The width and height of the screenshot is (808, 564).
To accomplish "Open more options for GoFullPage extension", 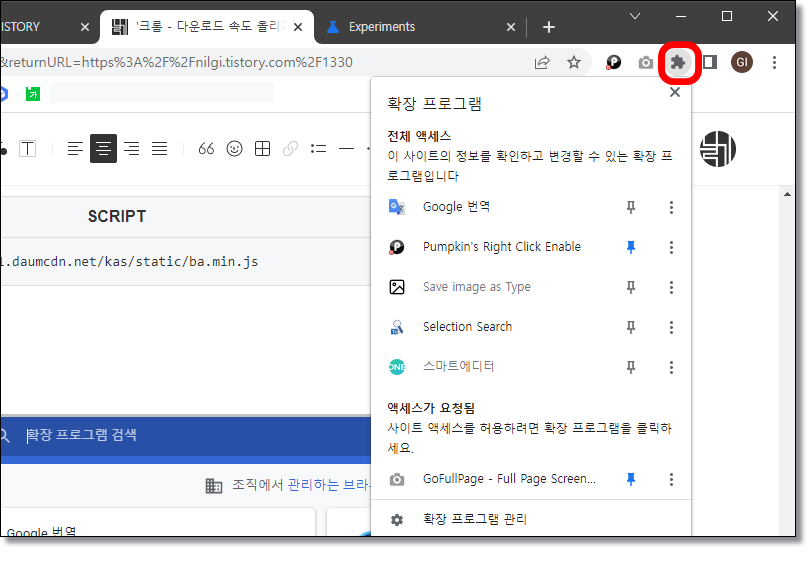I will pos(671,479).
